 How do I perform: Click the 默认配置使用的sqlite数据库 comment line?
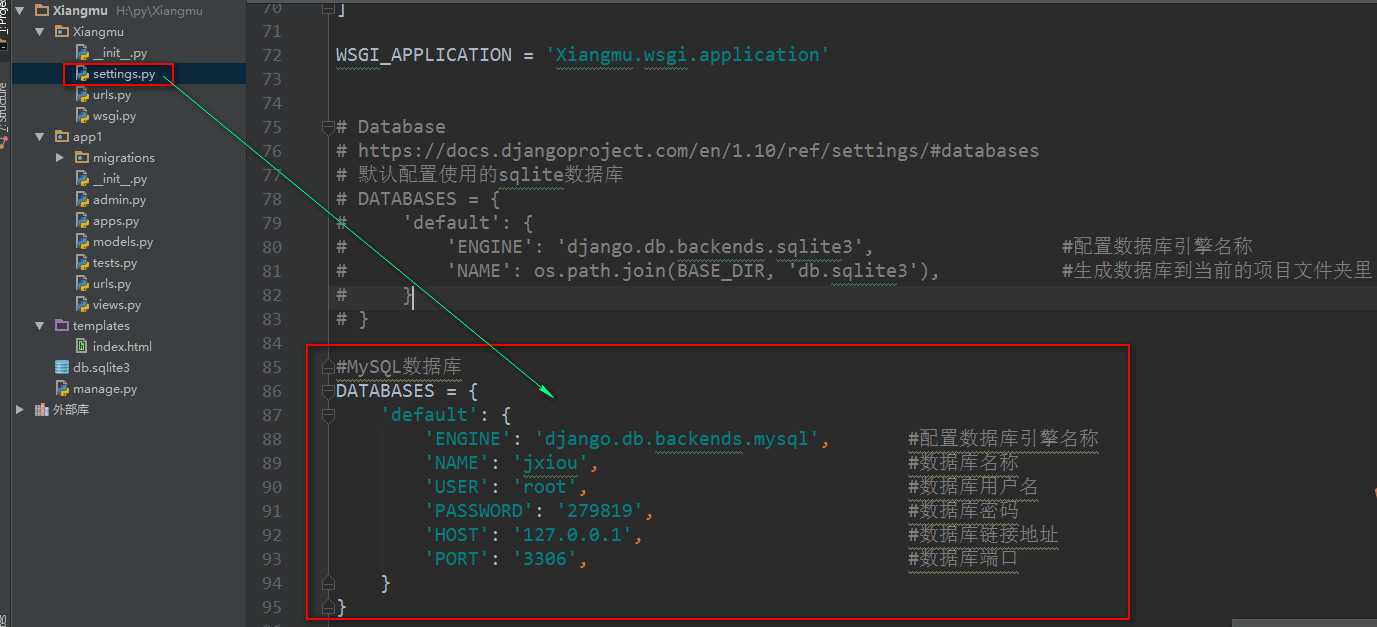(x=480, y=175)
